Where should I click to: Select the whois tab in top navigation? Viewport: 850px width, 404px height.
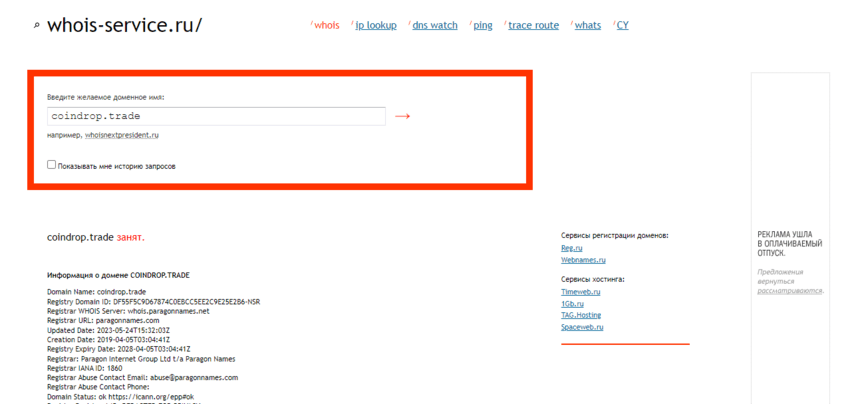pyautogui.click(x=326, y=25)
